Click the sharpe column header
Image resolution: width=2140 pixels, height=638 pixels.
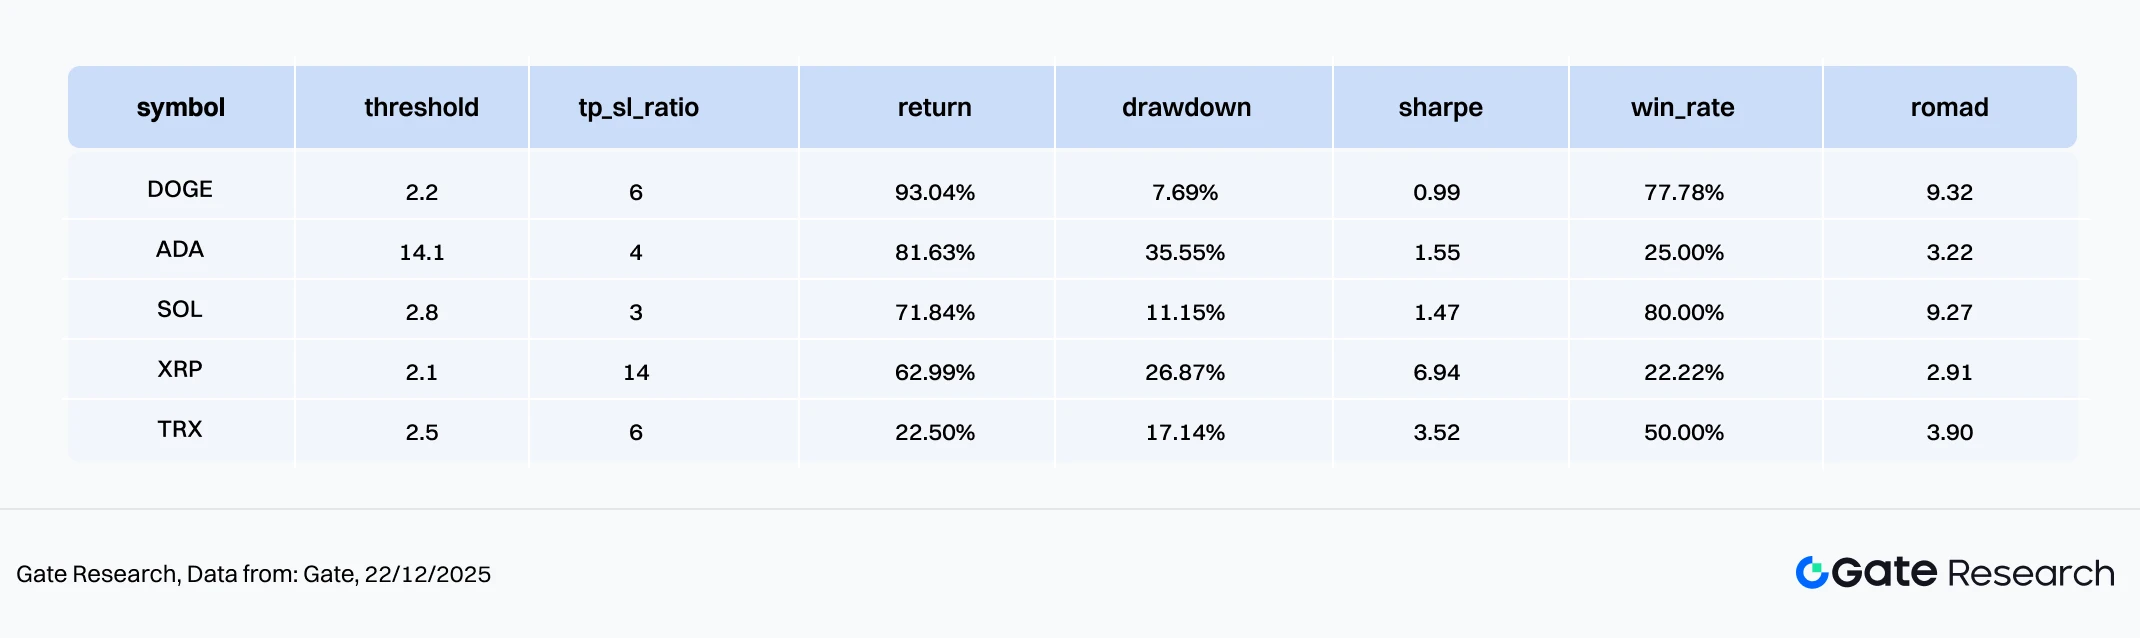coord(1440,108)
